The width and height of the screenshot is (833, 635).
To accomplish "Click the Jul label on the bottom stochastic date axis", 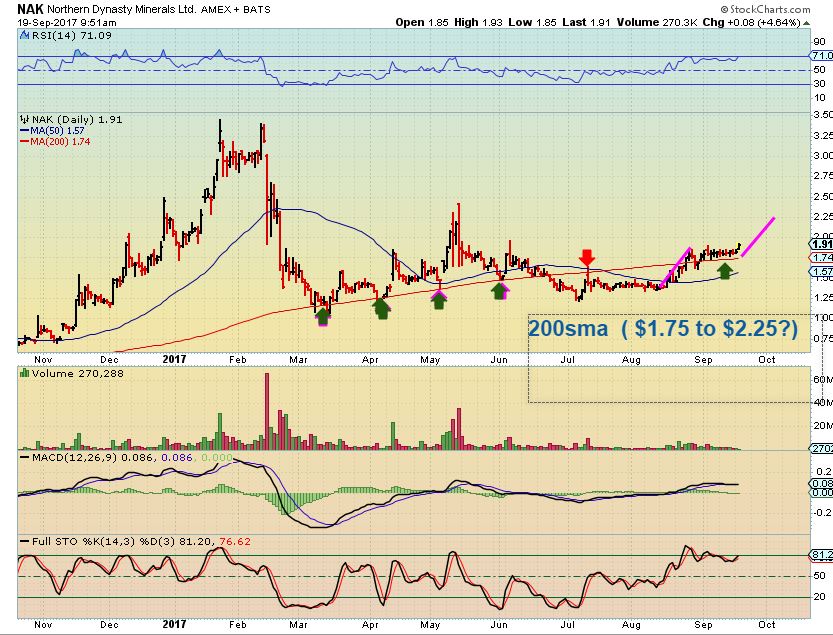I will [568, 625].
